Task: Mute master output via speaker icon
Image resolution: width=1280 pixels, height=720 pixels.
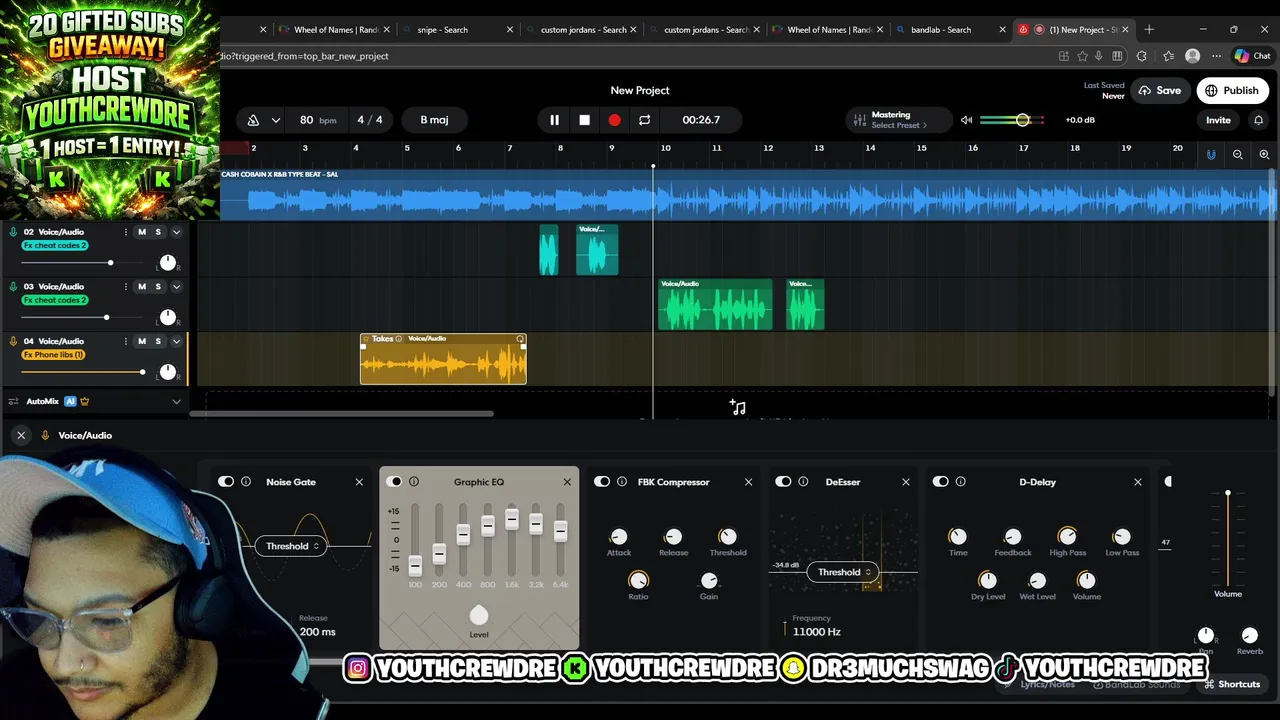Action: [x=966, y=120]
